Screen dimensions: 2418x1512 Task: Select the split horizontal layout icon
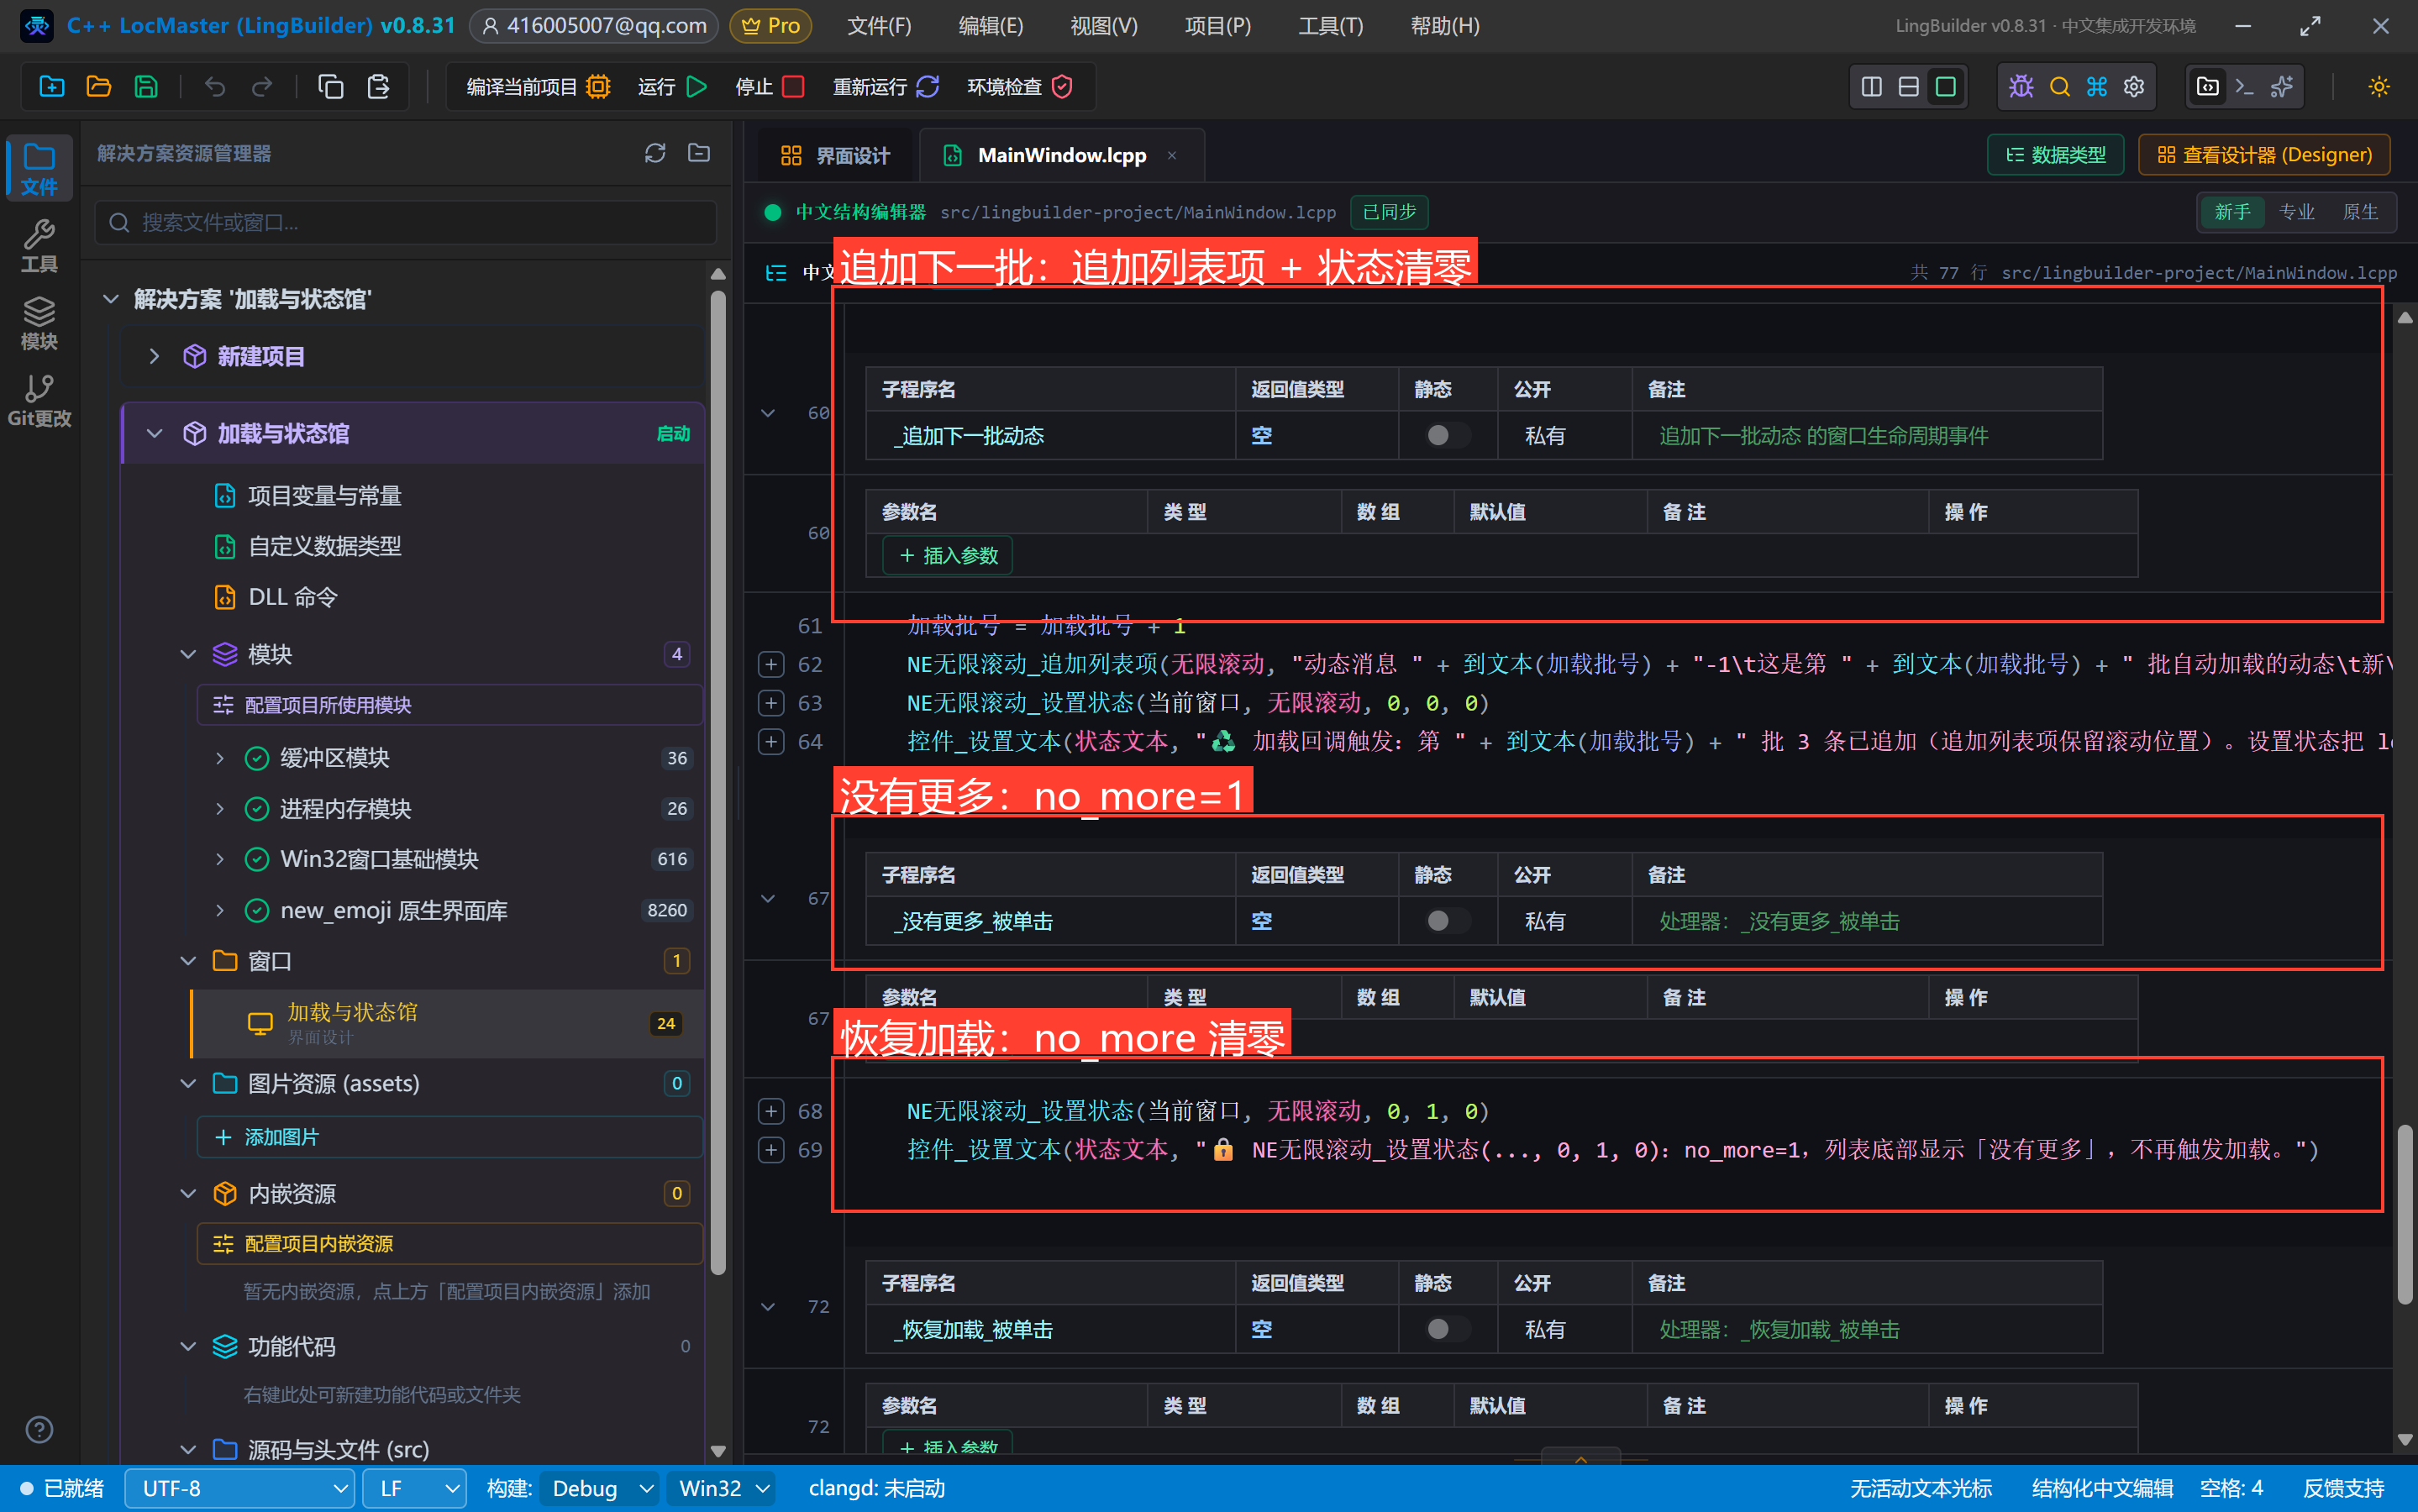tap(1908, 87)
